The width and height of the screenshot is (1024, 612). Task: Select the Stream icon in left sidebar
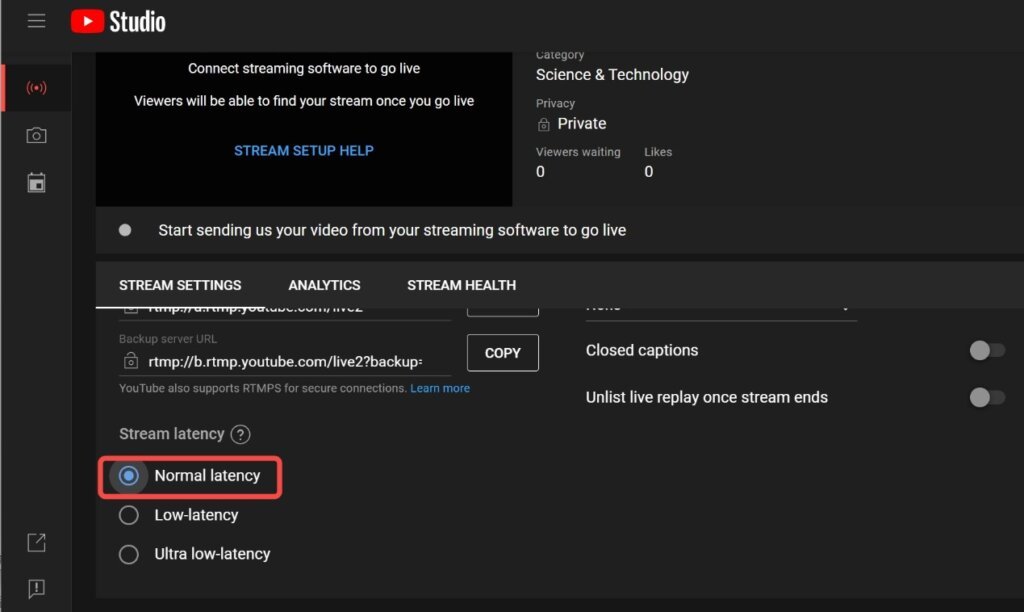[36, 88]
